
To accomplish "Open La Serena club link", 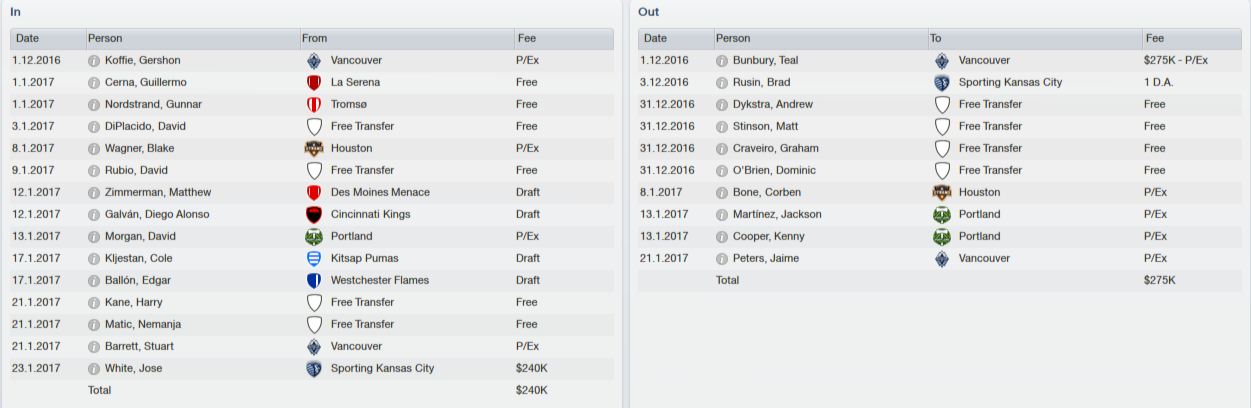I will click(356, 83).
